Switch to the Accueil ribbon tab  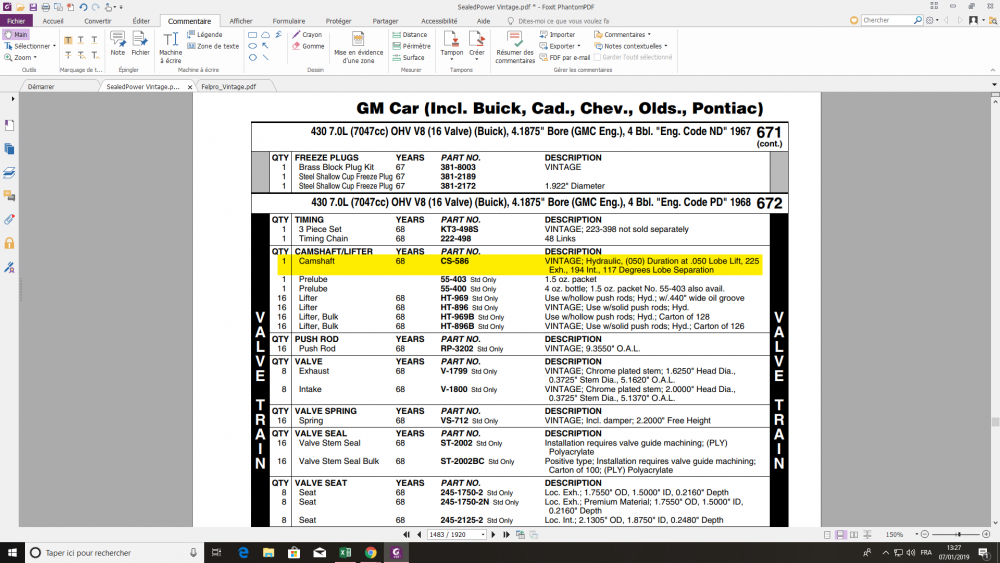click(53, 21)
